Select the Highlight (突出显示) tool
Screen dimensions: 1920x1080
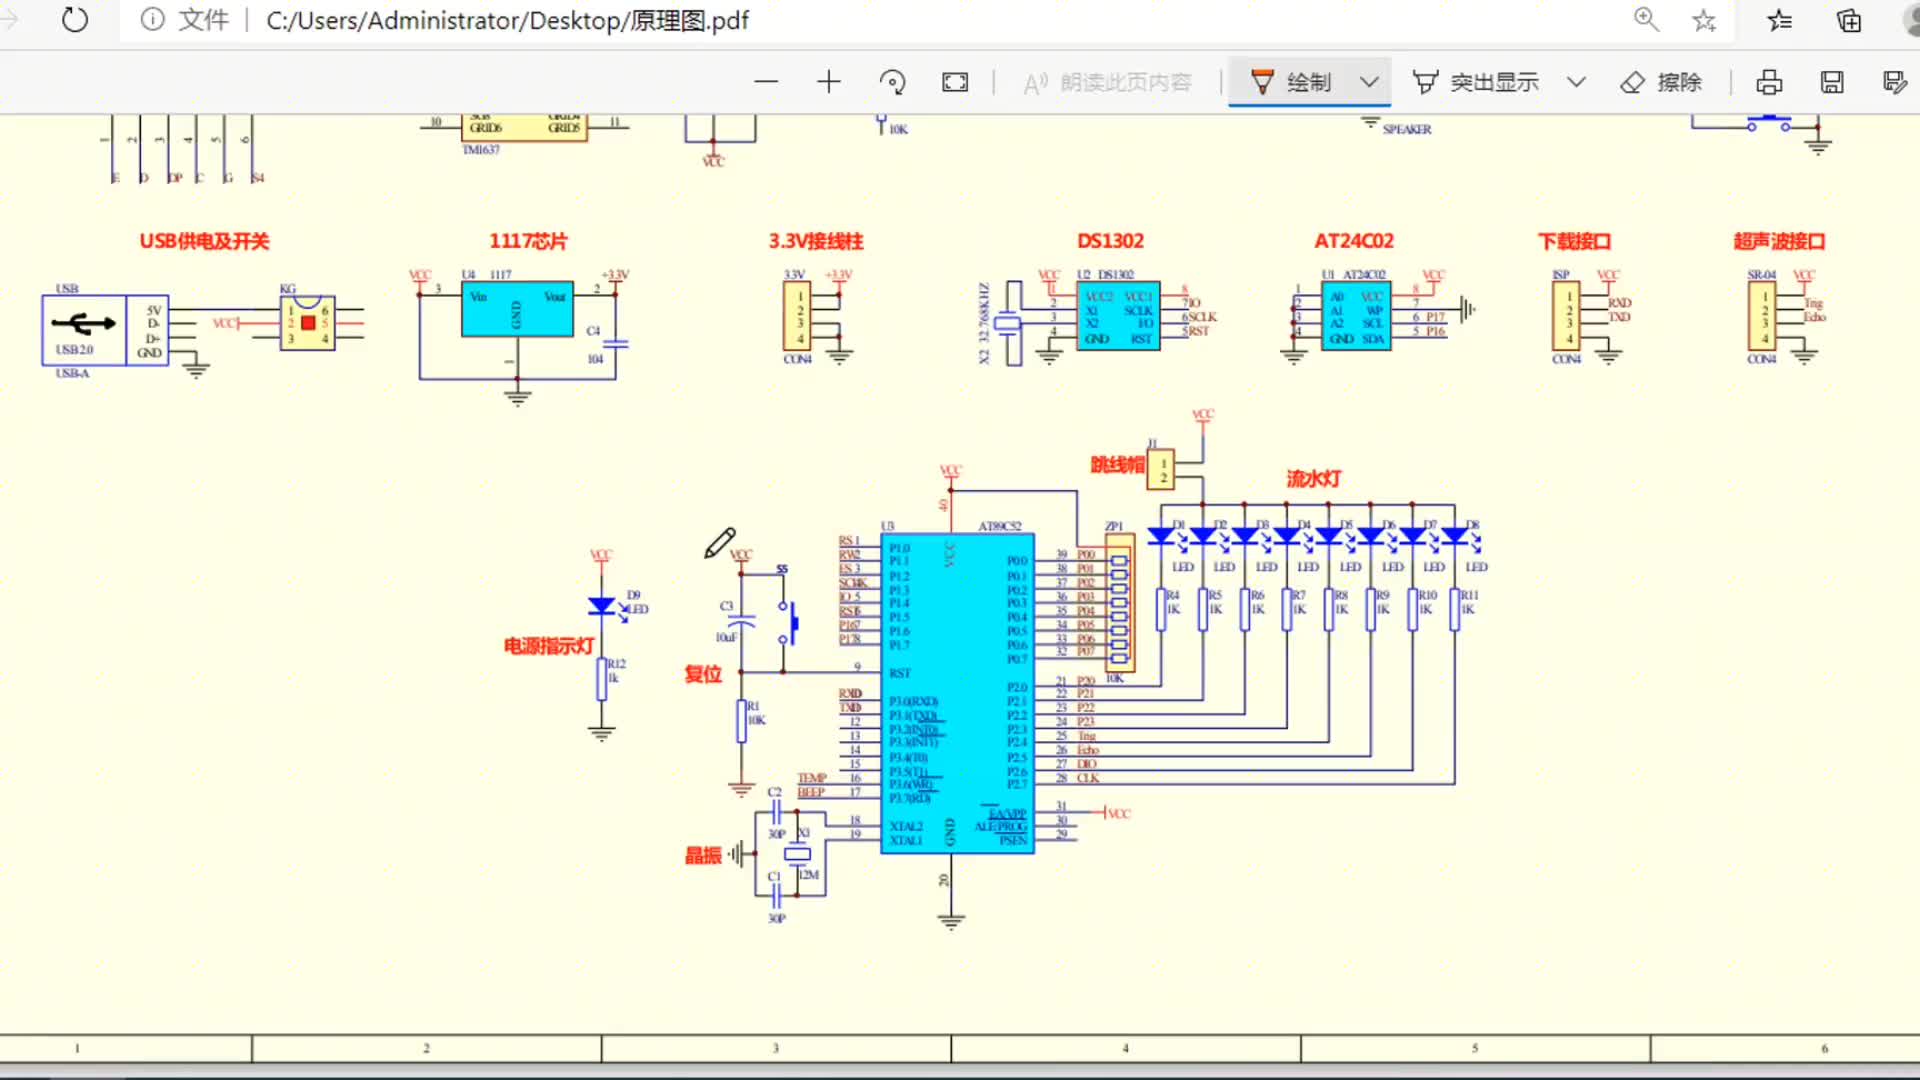(1475, 82)
